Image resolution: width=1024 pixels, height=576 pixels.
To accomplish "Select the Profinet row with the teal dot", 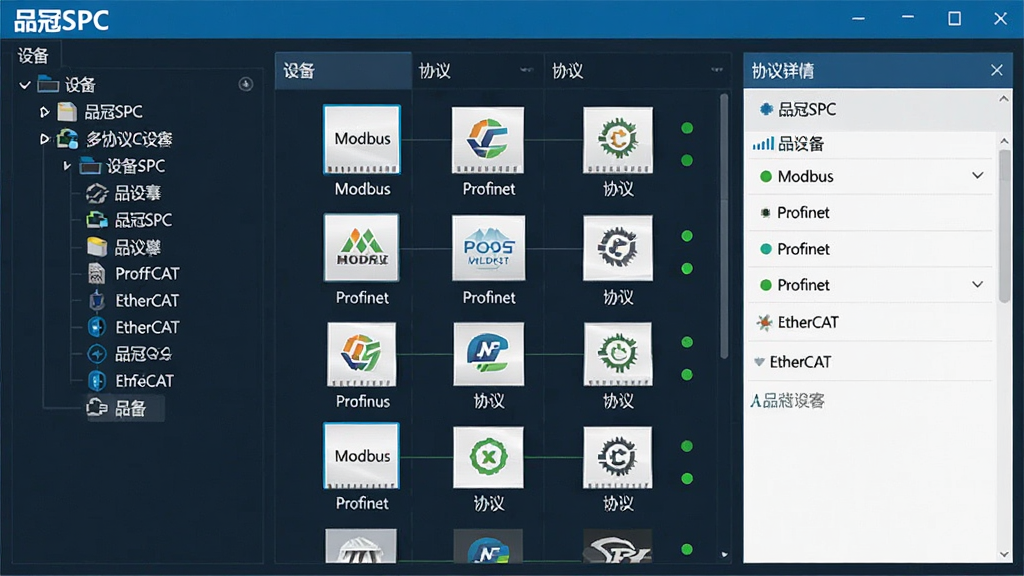I will 871,249.
